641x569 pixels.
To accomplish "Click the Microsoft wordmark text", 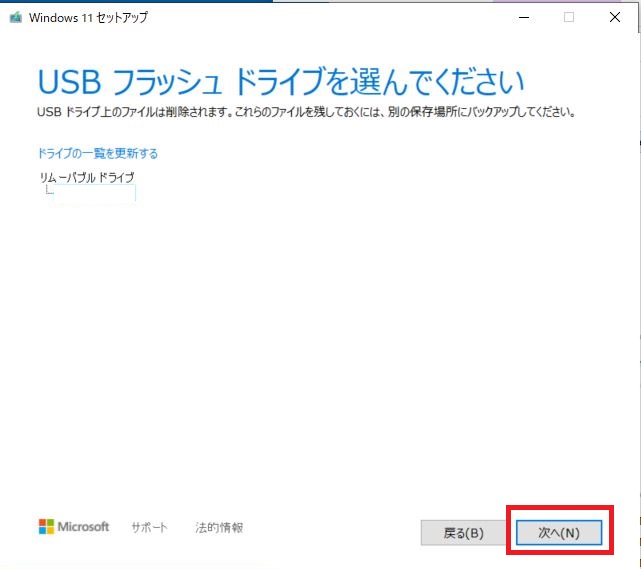I will click(84, 527).
